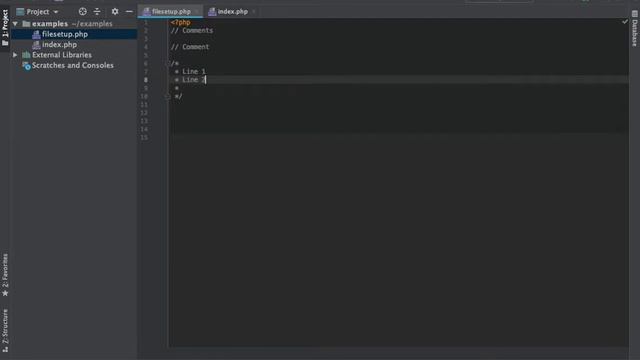Click the examples folder name
The image size is (640, 360).
50,24
